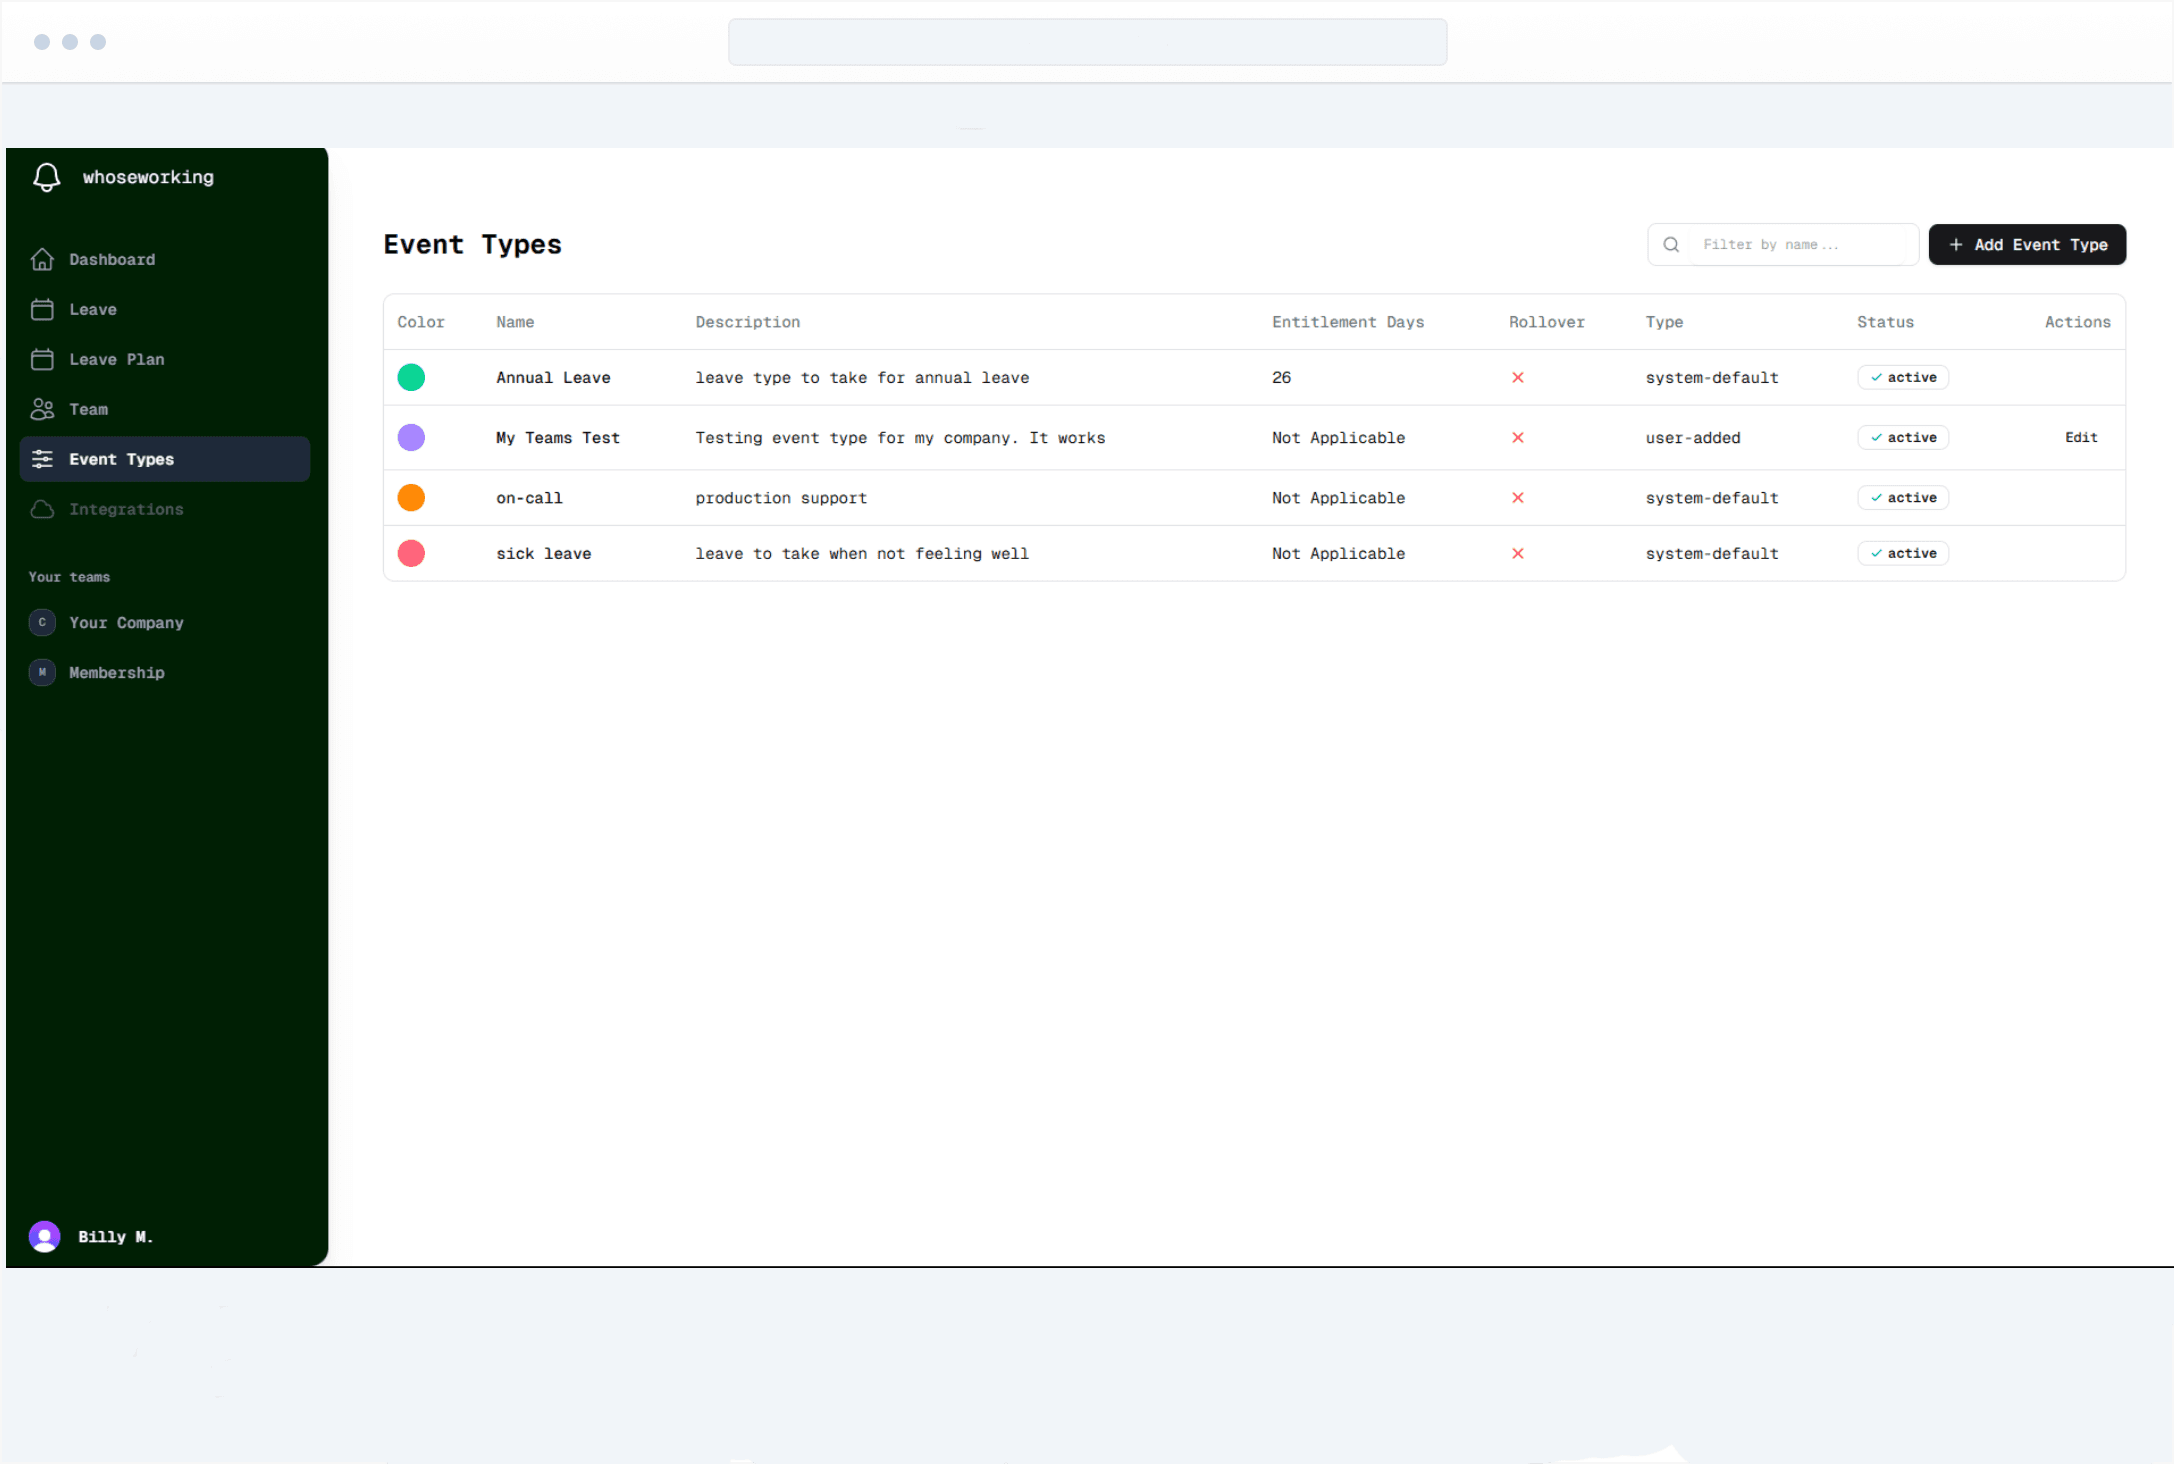
Task: Go to the Membership team
Action: (116, 672)
